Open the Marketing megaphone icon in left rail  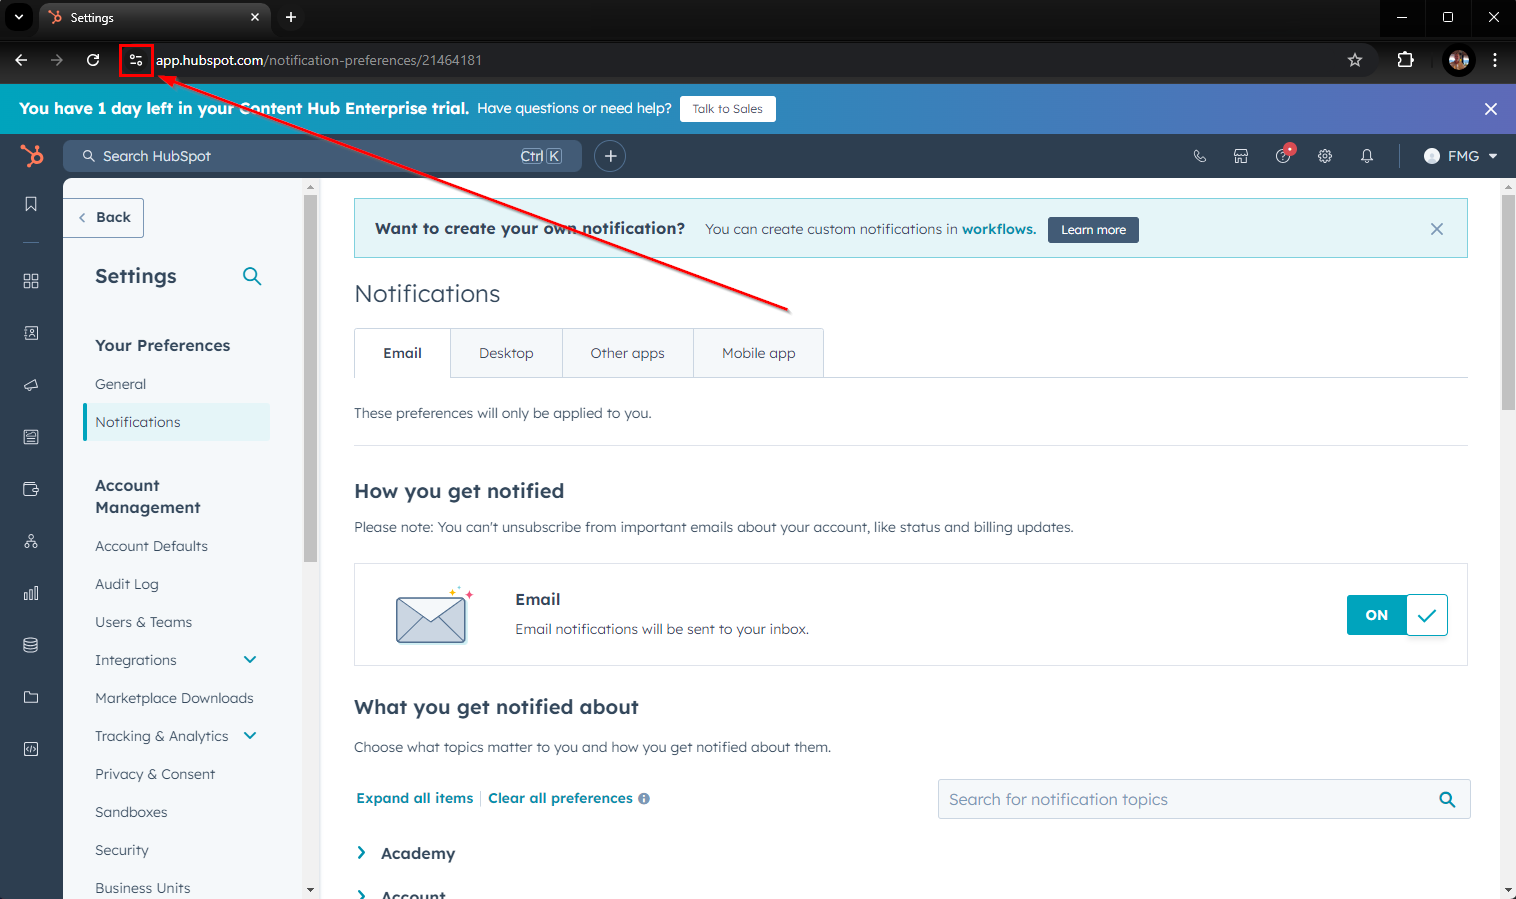pyautogui.click(x=31, y=385)
